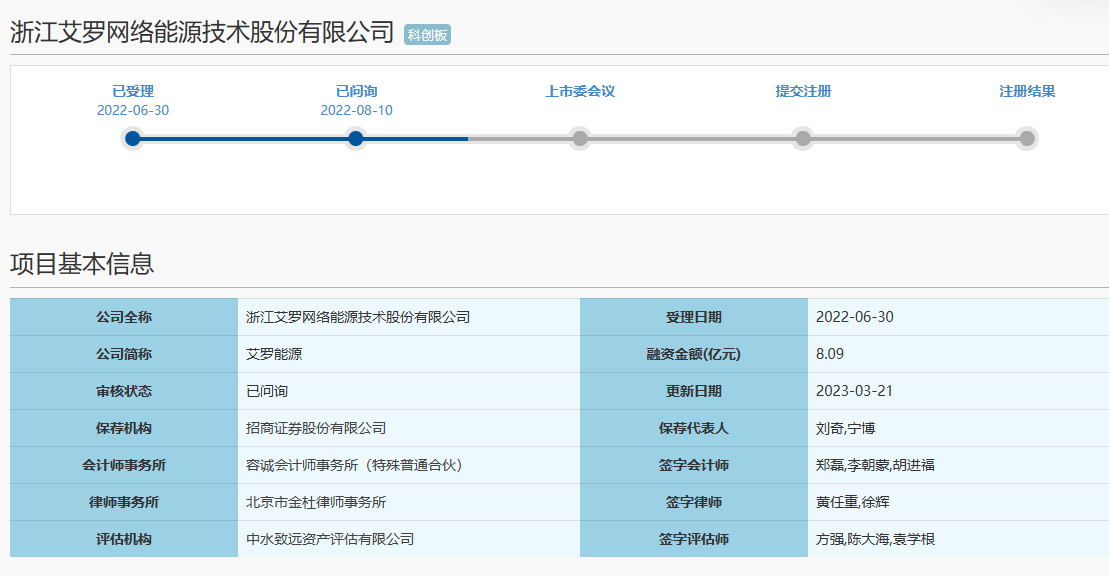Click the accounting firm 容诚会计师事务所 cell
1109x576 pixels.
(x=354, y=465)
